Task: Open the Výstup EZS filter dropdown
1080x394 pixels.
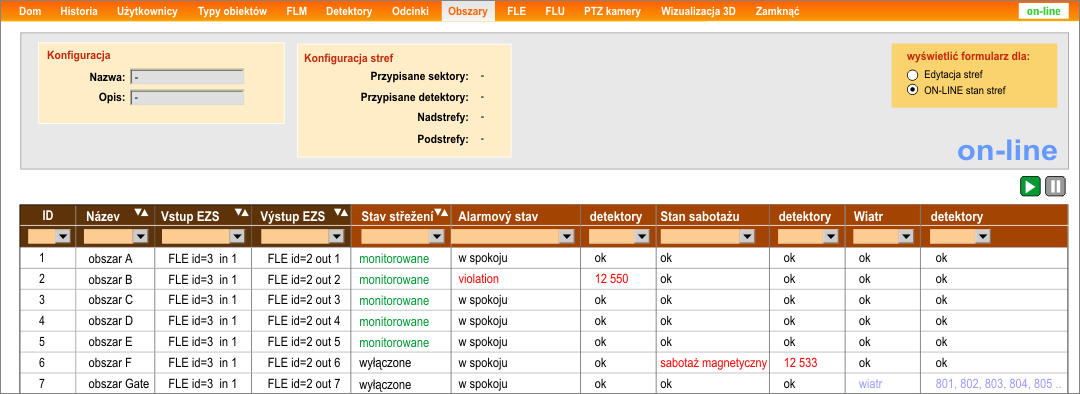Action: 336,236
